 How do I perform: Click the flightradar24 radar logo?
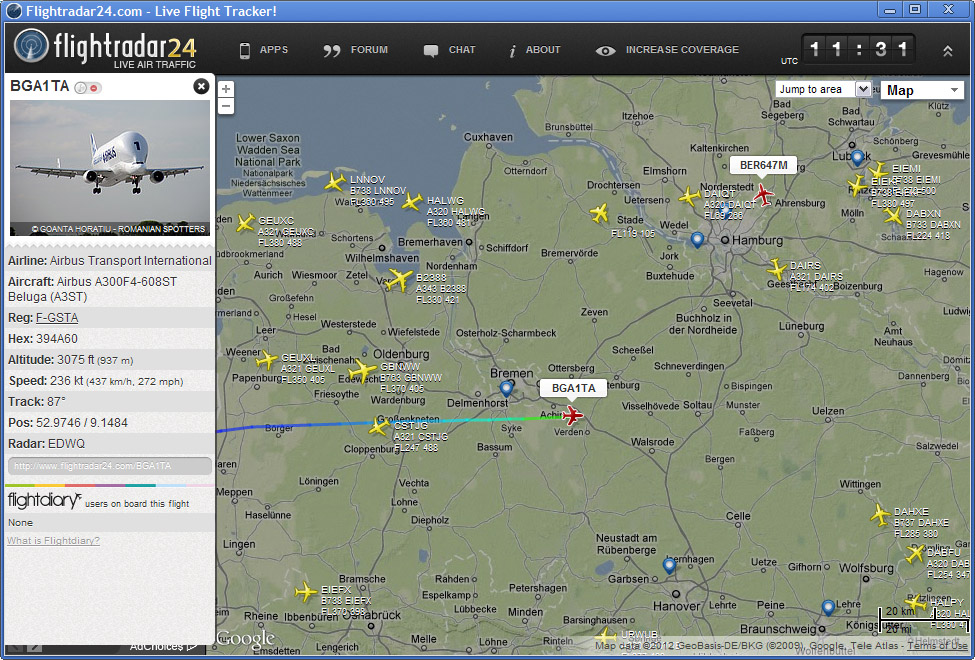click(x=32, y=48)
